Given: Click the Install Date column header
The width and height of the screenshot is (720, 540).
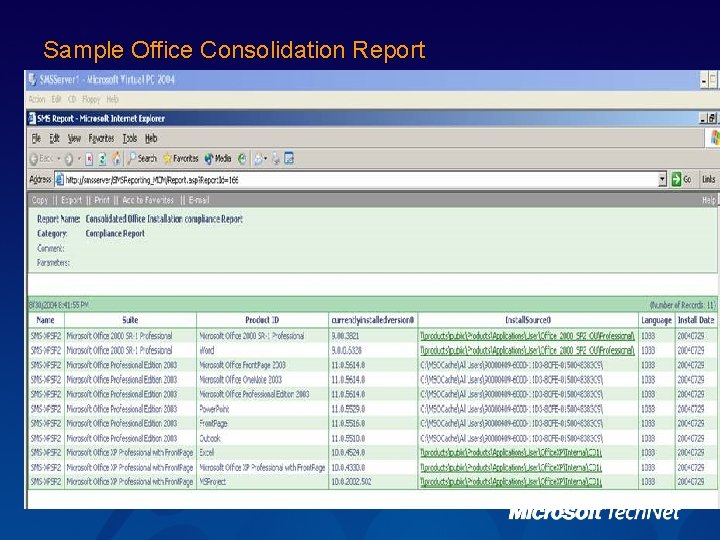Looking at the screenshot, I should (x=696, y=320).
